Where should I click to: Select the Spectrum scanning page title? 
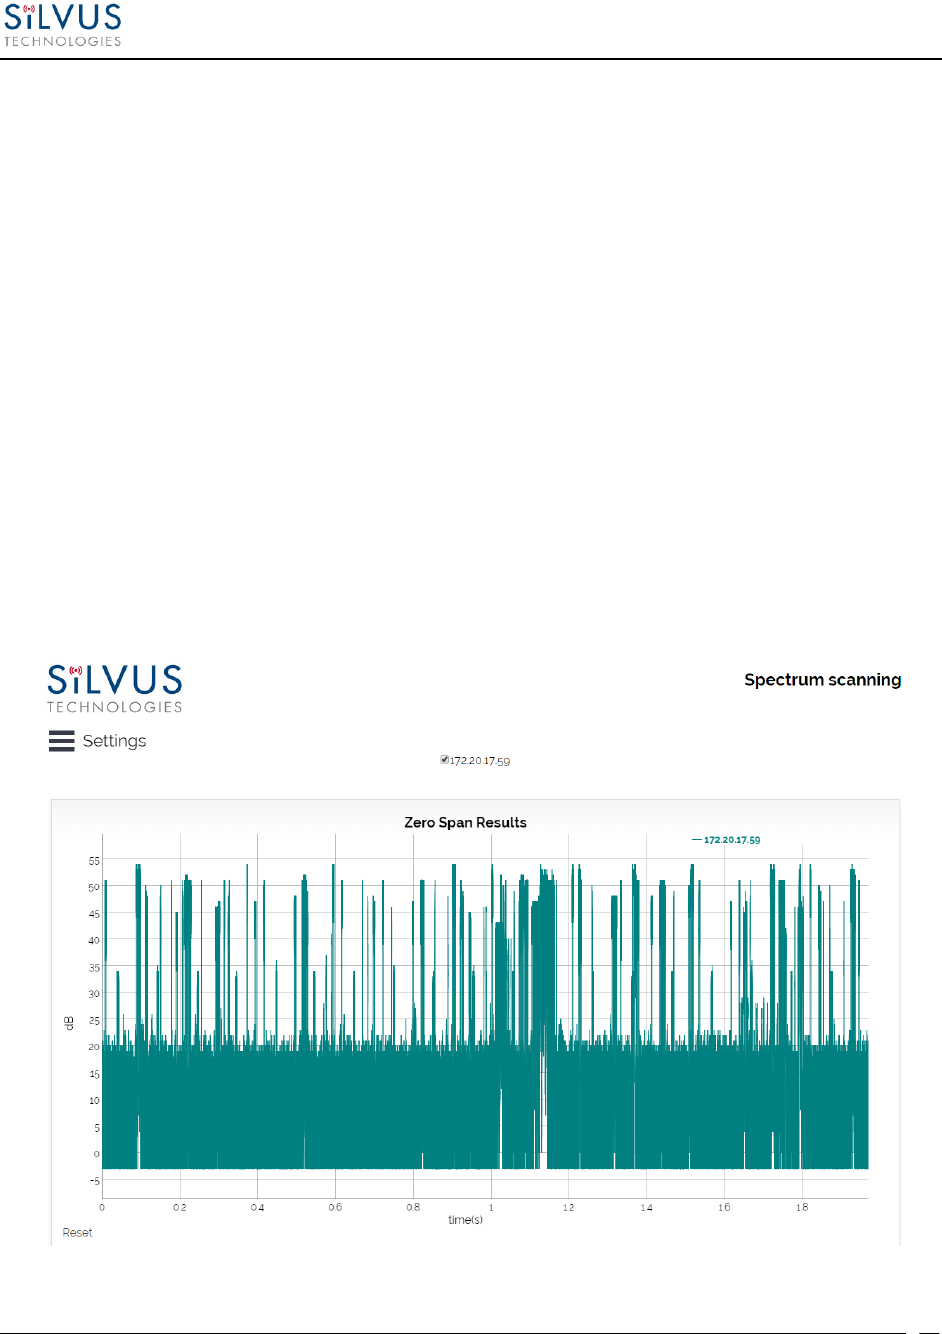pyautogui.click(x=823, y=680)
